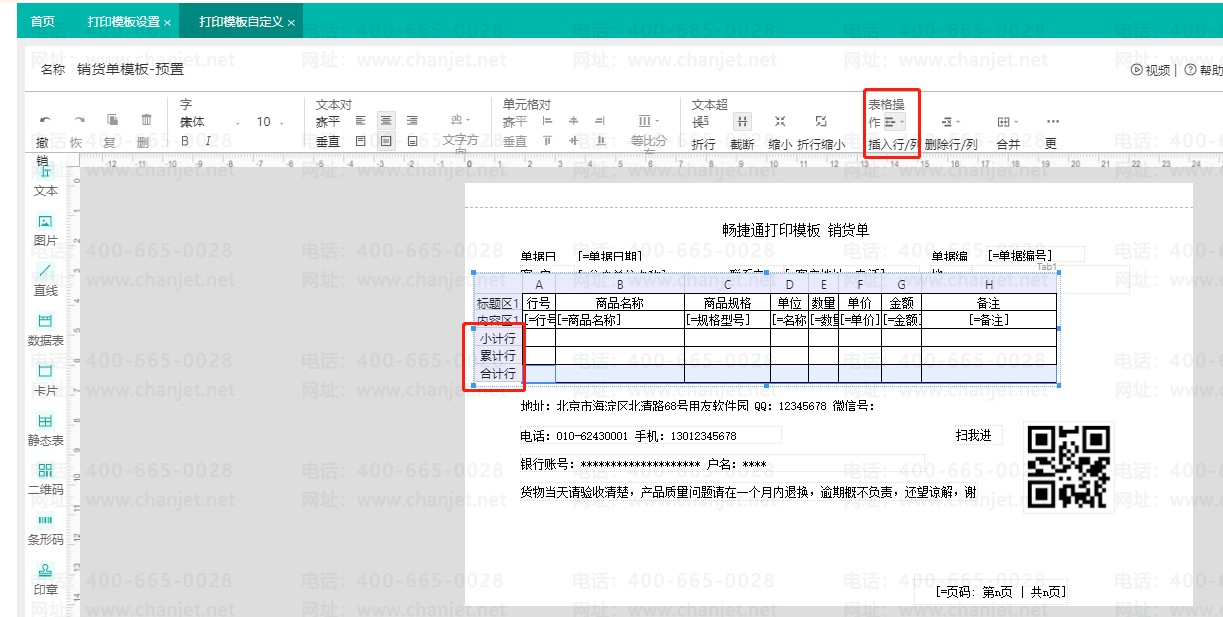Select the 静态表 static table tool
Viewport: 1223px width, 617px height.
tap(45, 430)
